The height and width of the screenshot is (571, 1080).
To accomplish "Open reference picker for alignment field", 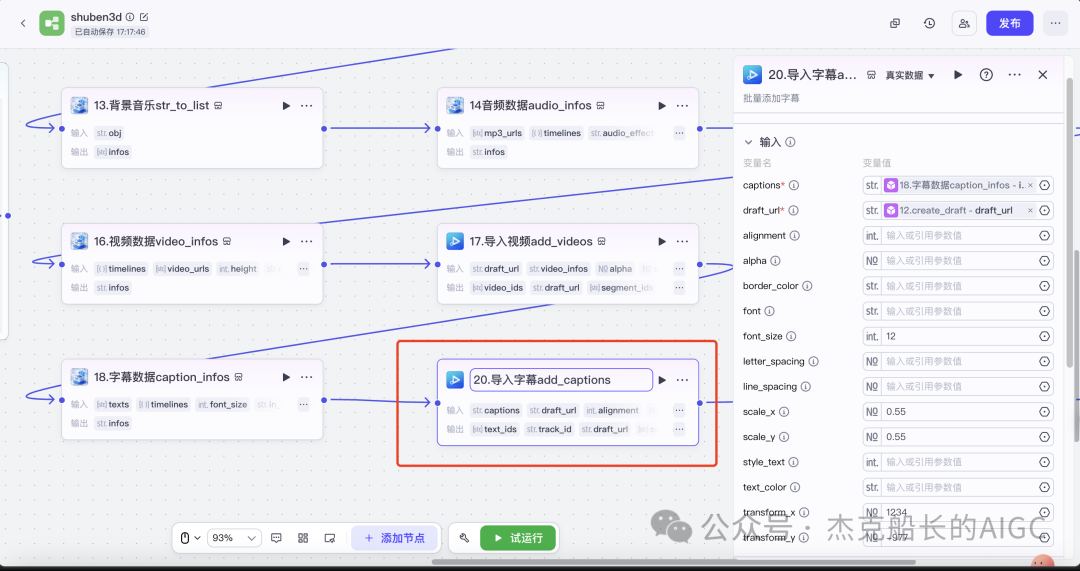I will pos(1044,236).
